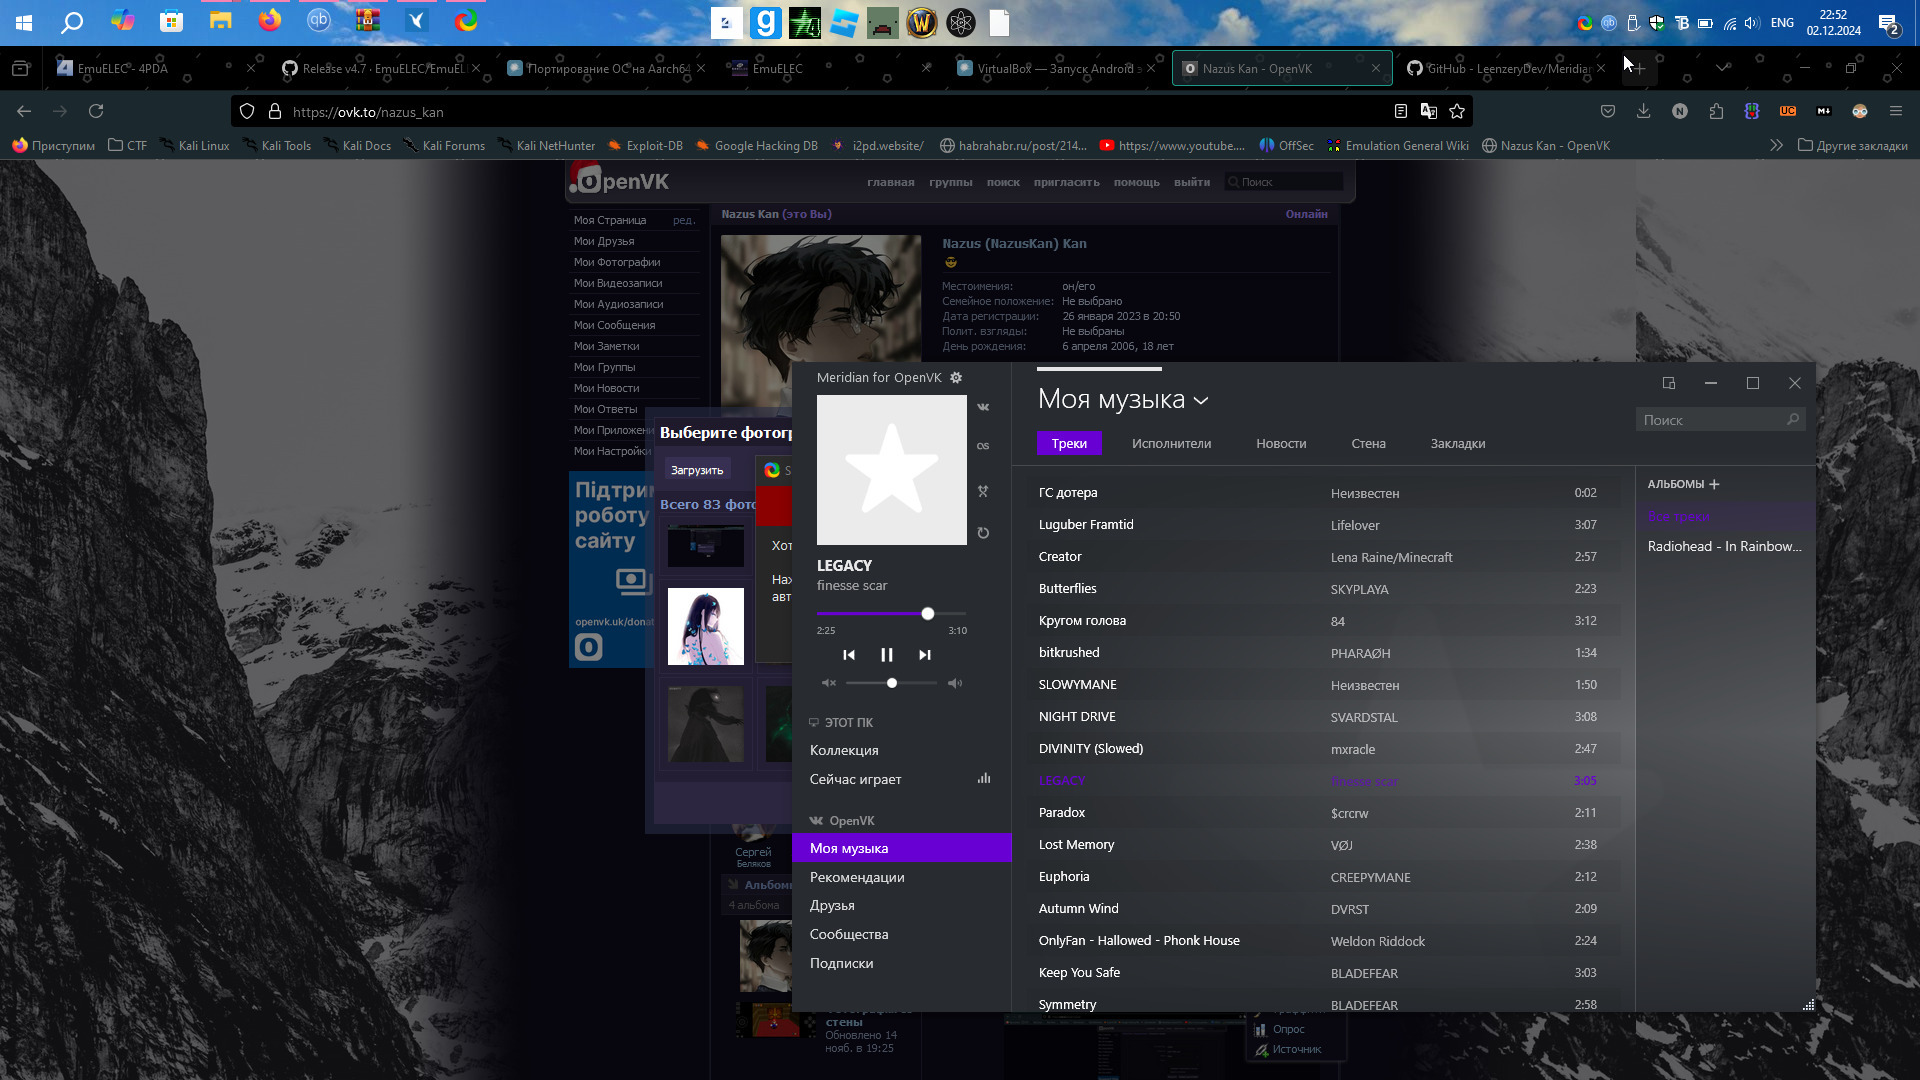1920x1080 pixels.
Task: Pause the playing LEGACY track
Action: click(x=886, y=655)
